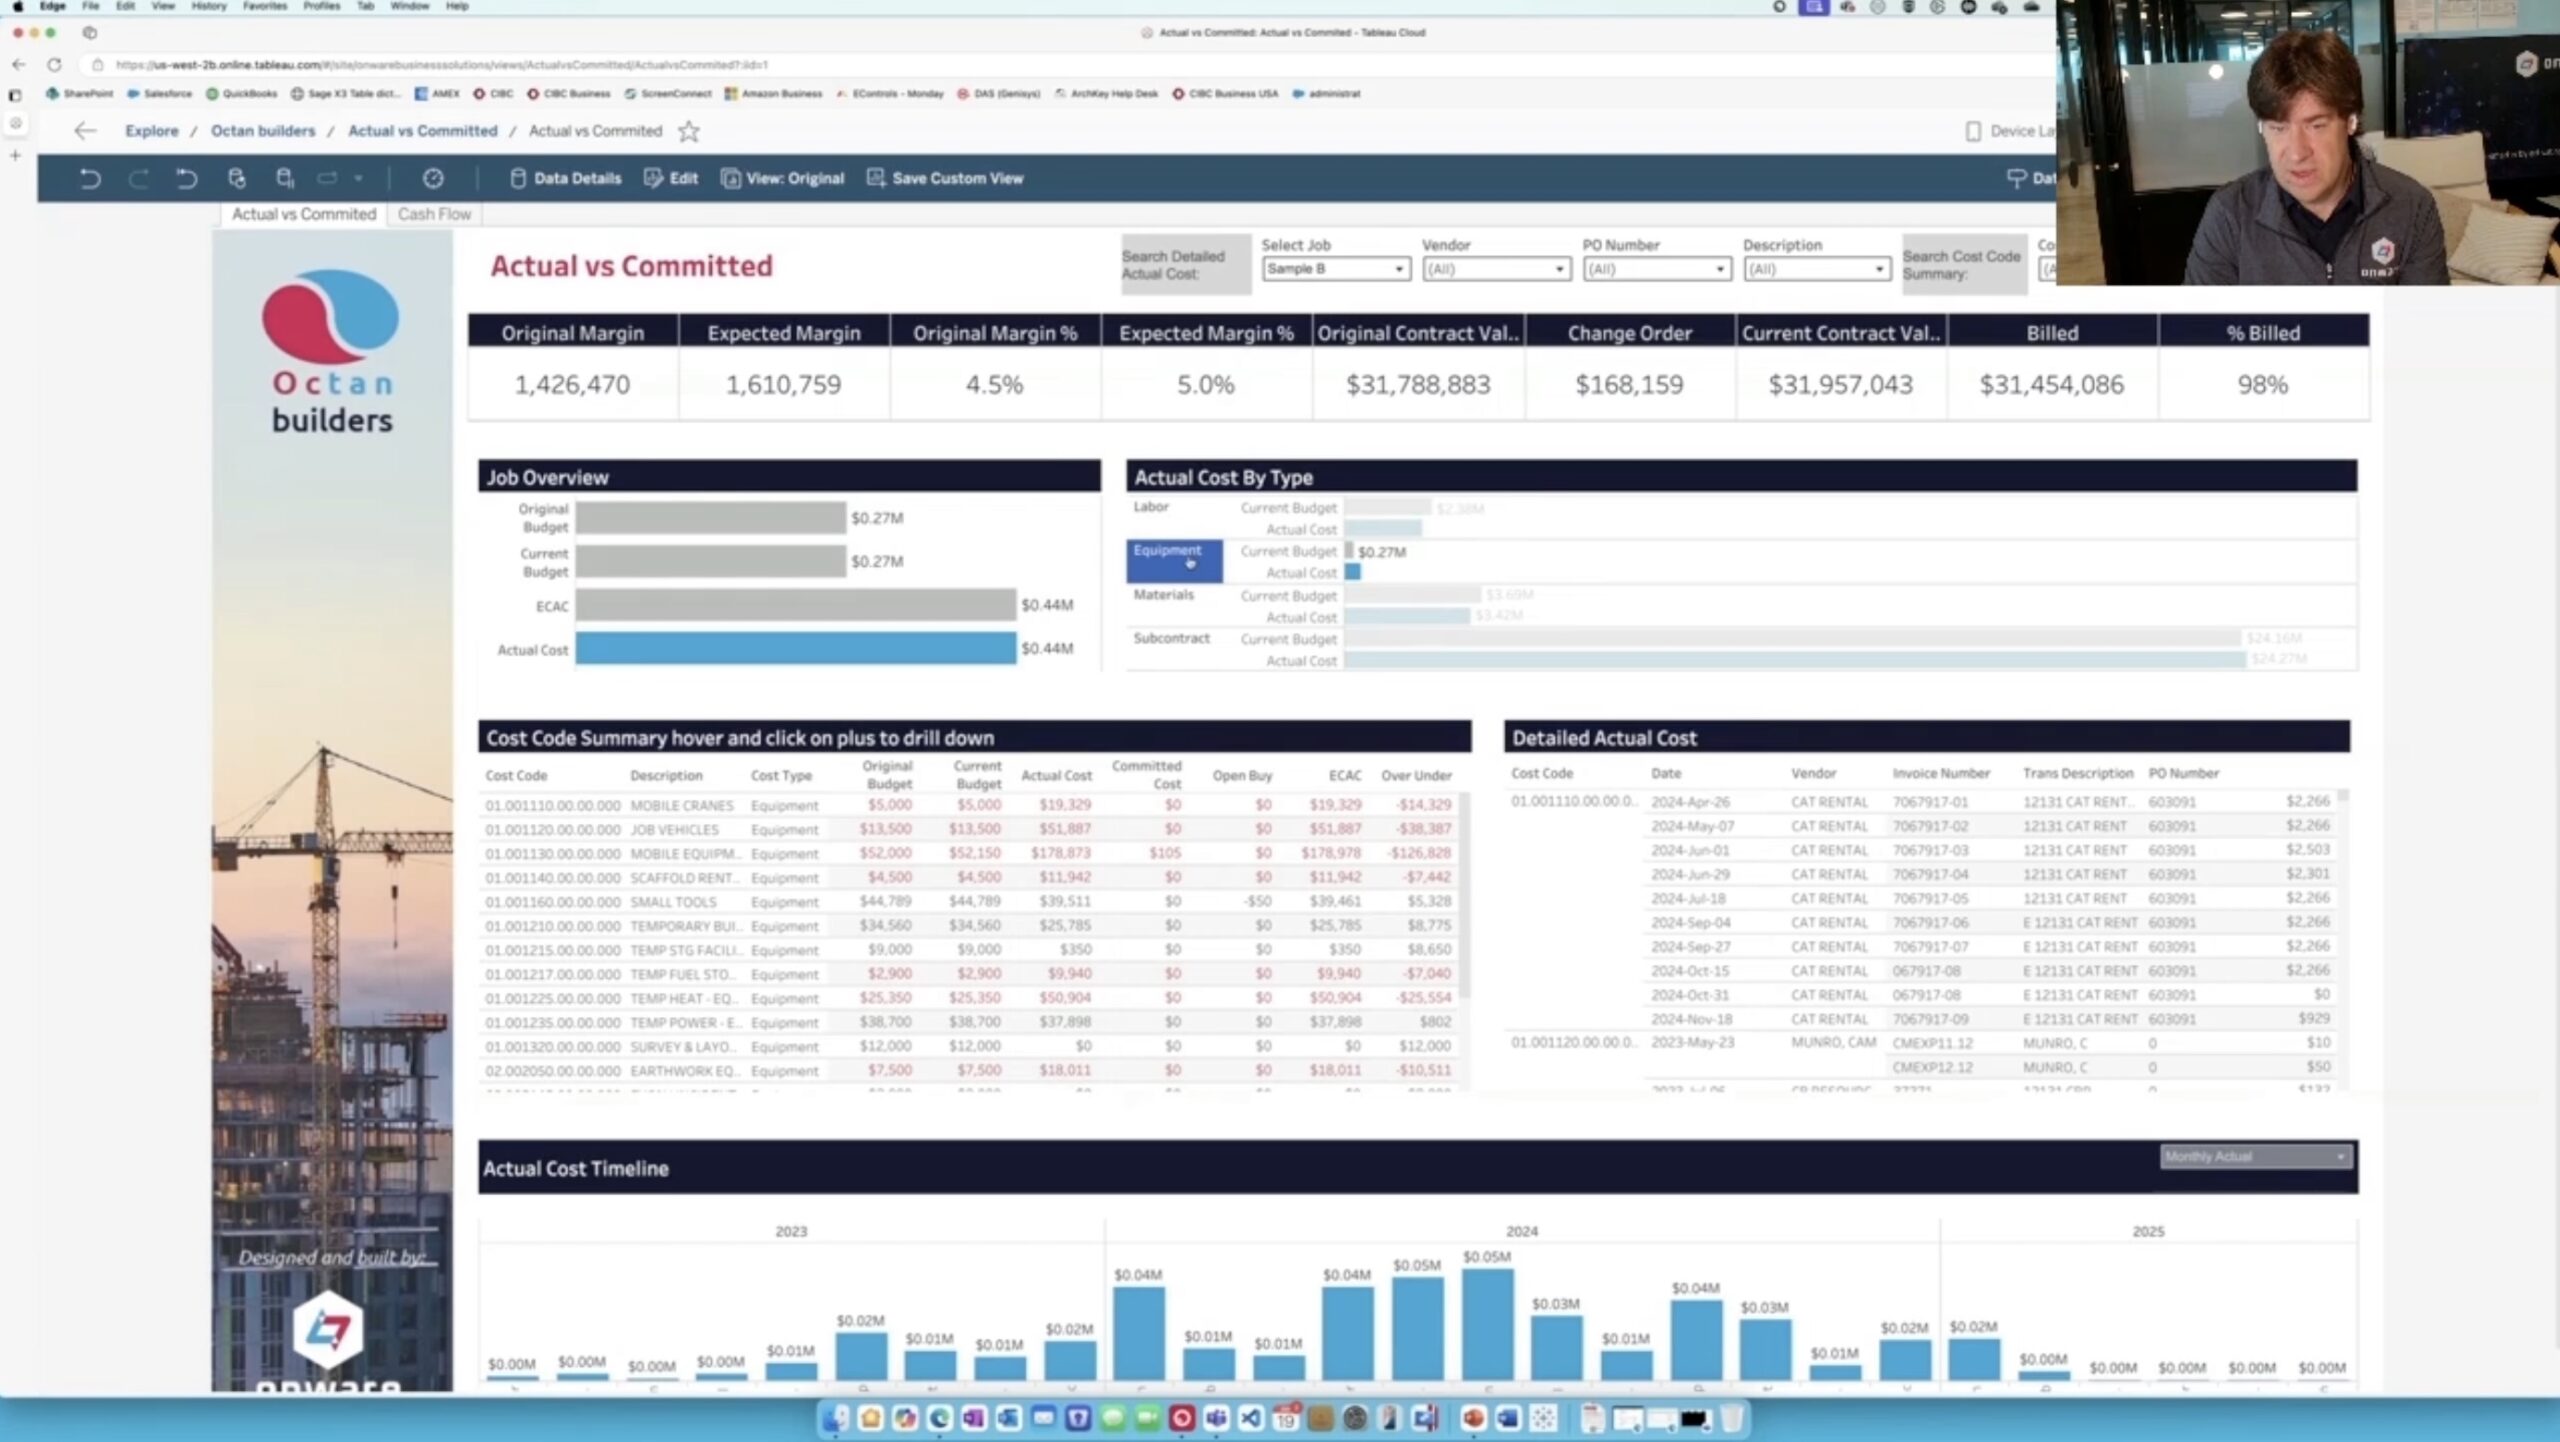2560x1442 pixels.
Task: Open Device Layouts icon
Action: [x=1973, y=131]
